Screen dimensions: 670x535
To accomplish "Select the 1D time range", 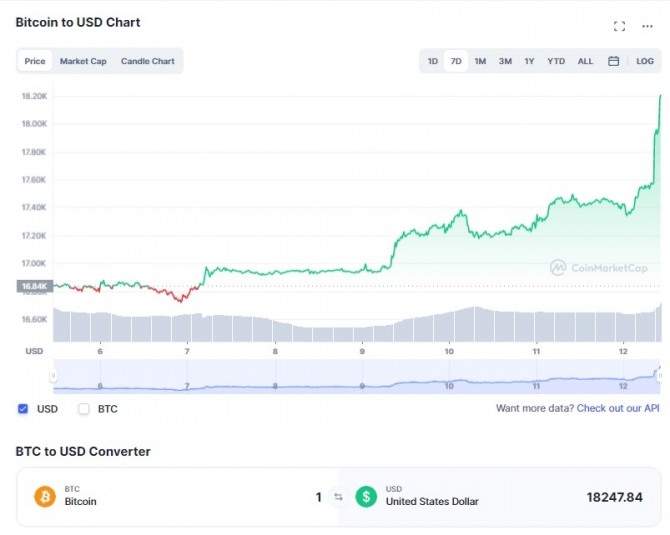I will pos(433,61).
